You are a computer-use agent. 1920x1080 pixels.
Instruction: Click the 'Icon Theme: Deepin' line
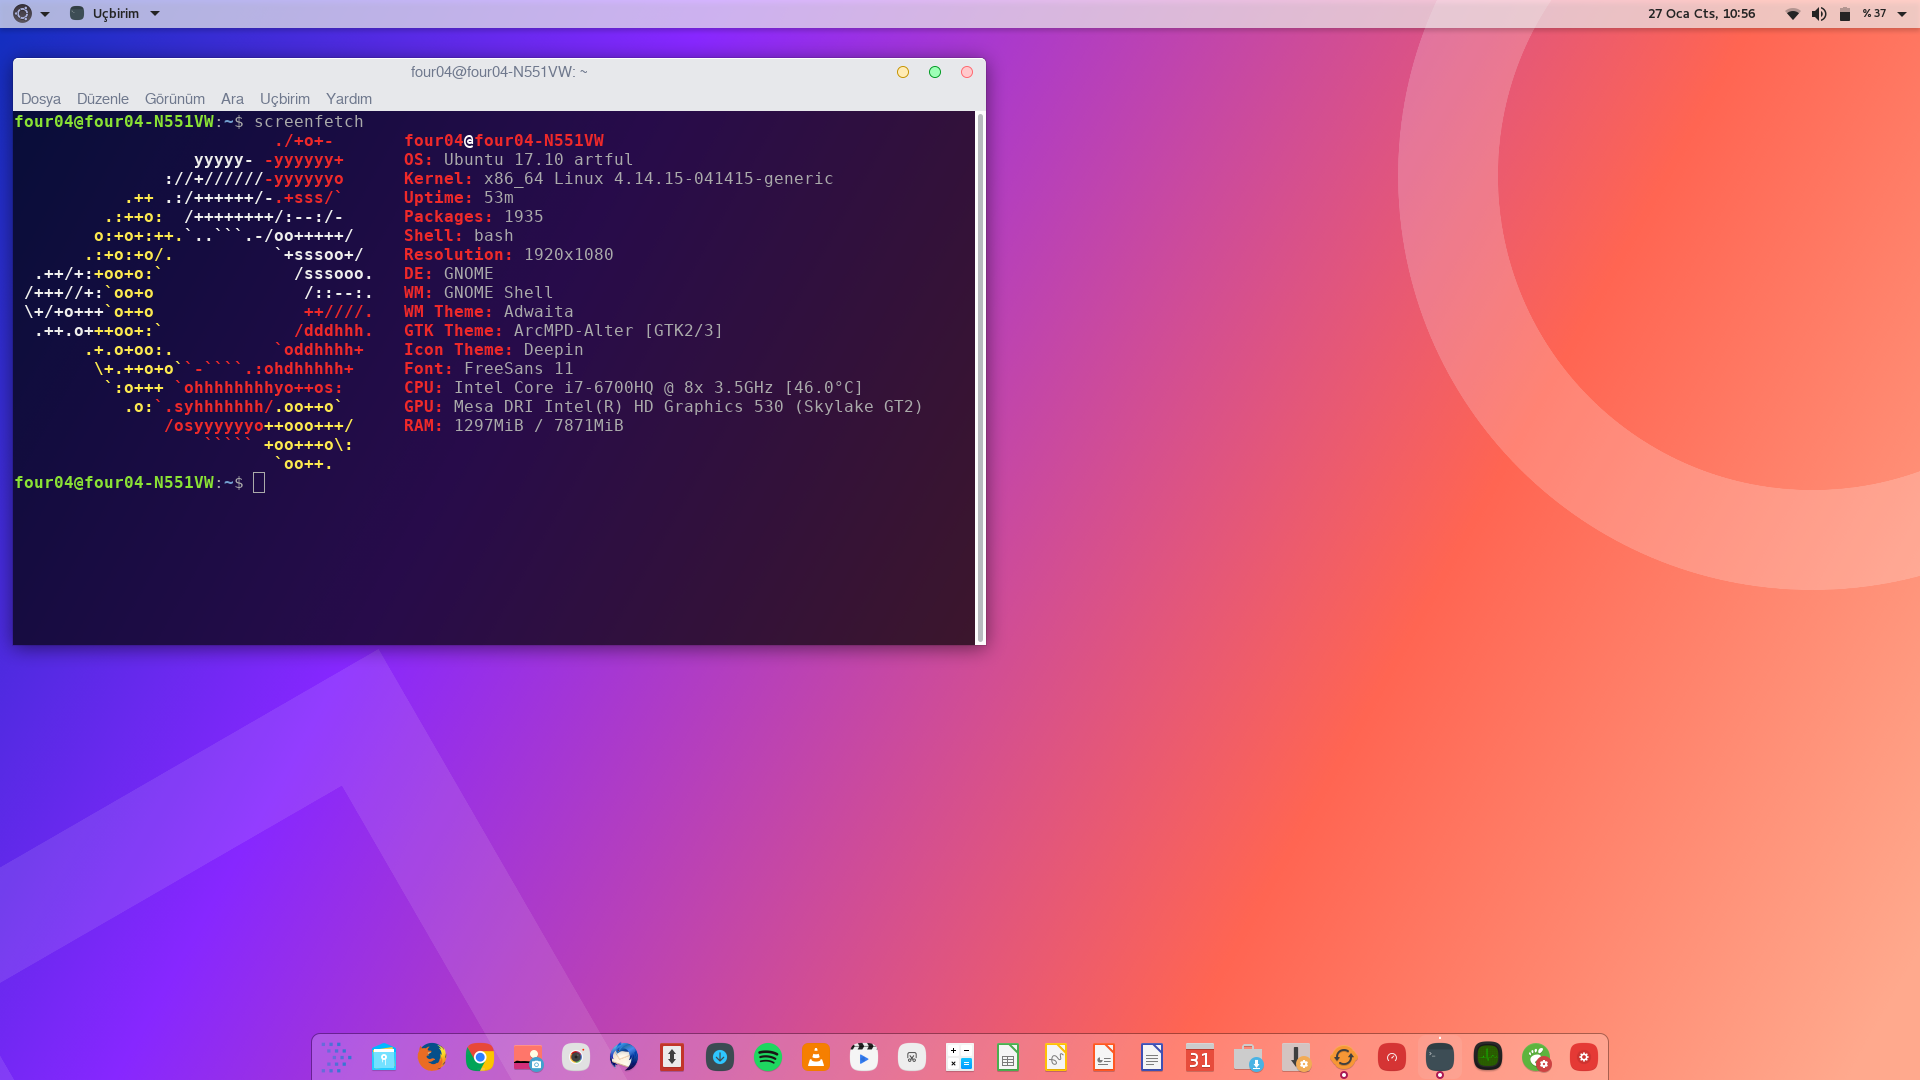click(x=494, y=350)
